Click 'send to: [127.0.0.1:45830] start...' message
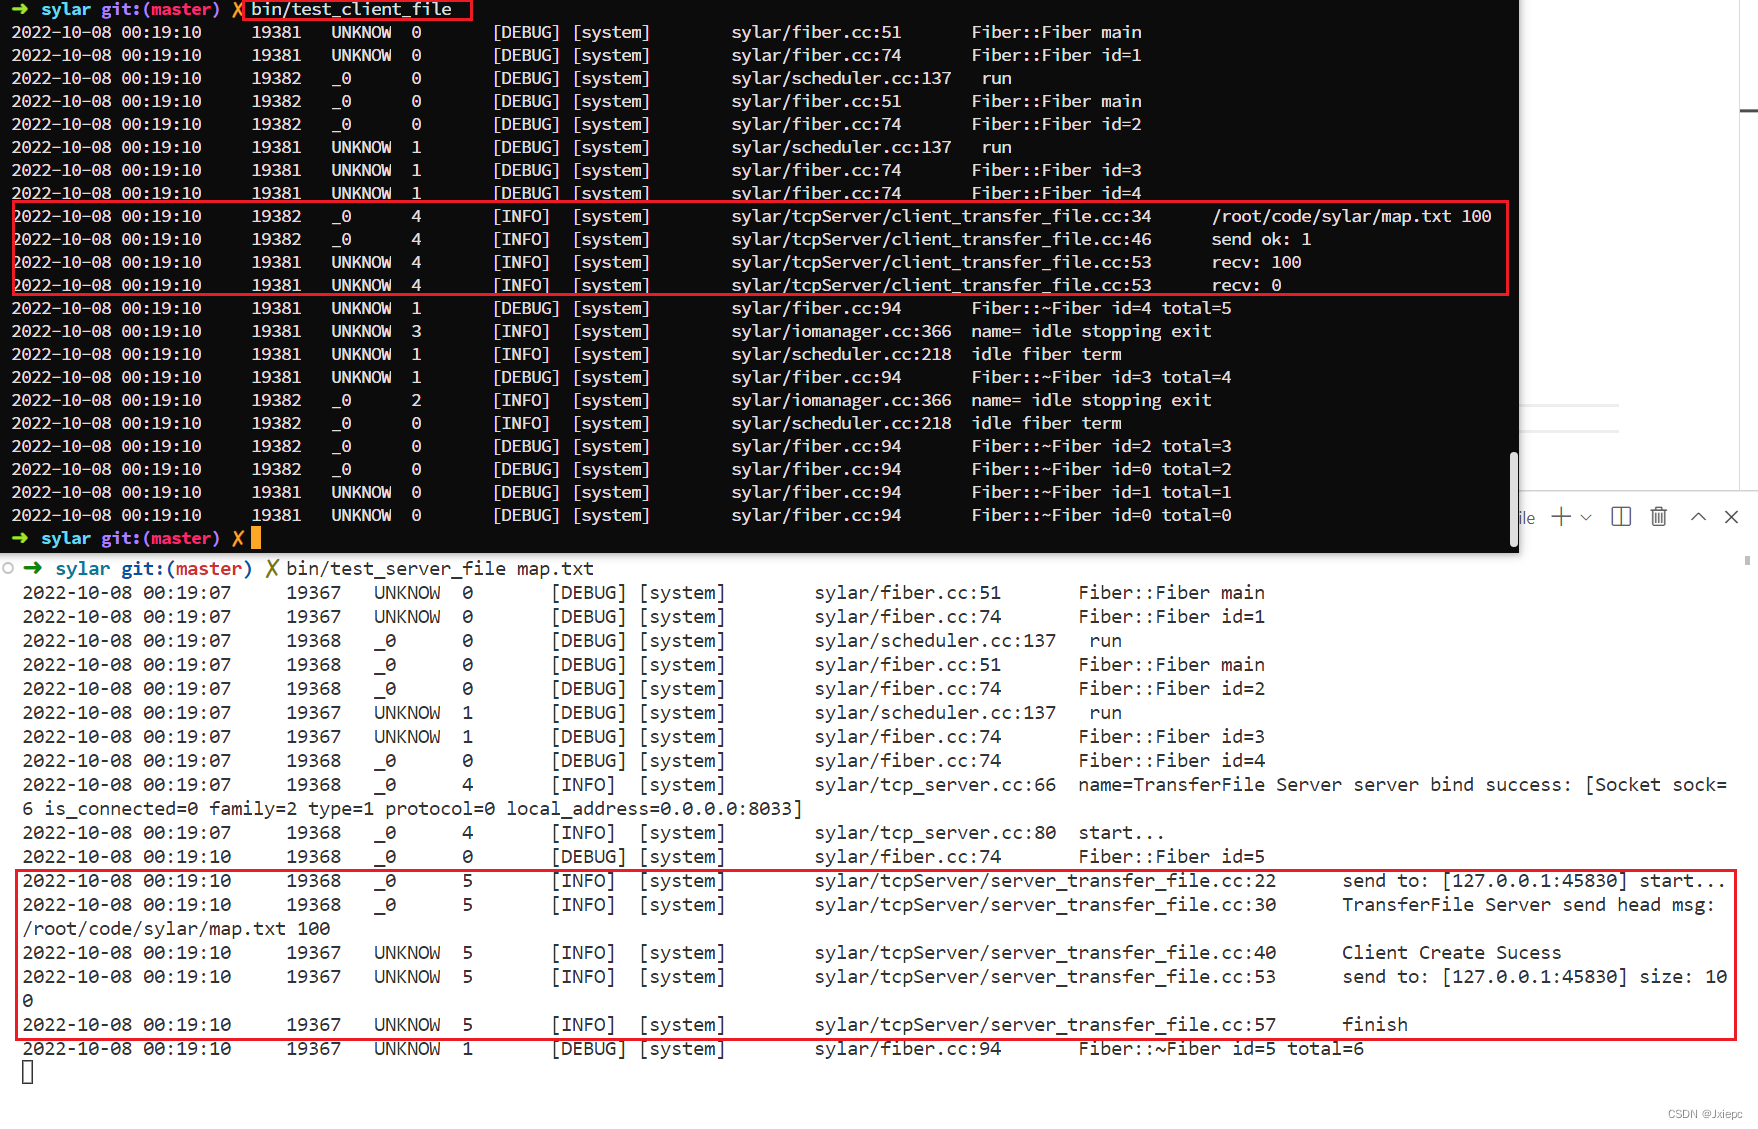Viewport: 1758px width, 1129px height. [x=1534, y=881]
